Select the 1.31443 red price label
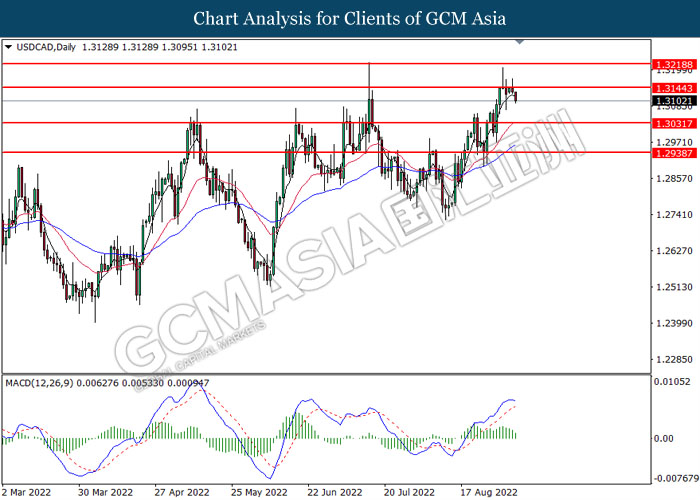Viewport: 700px width, 500px height. (675, 88)
